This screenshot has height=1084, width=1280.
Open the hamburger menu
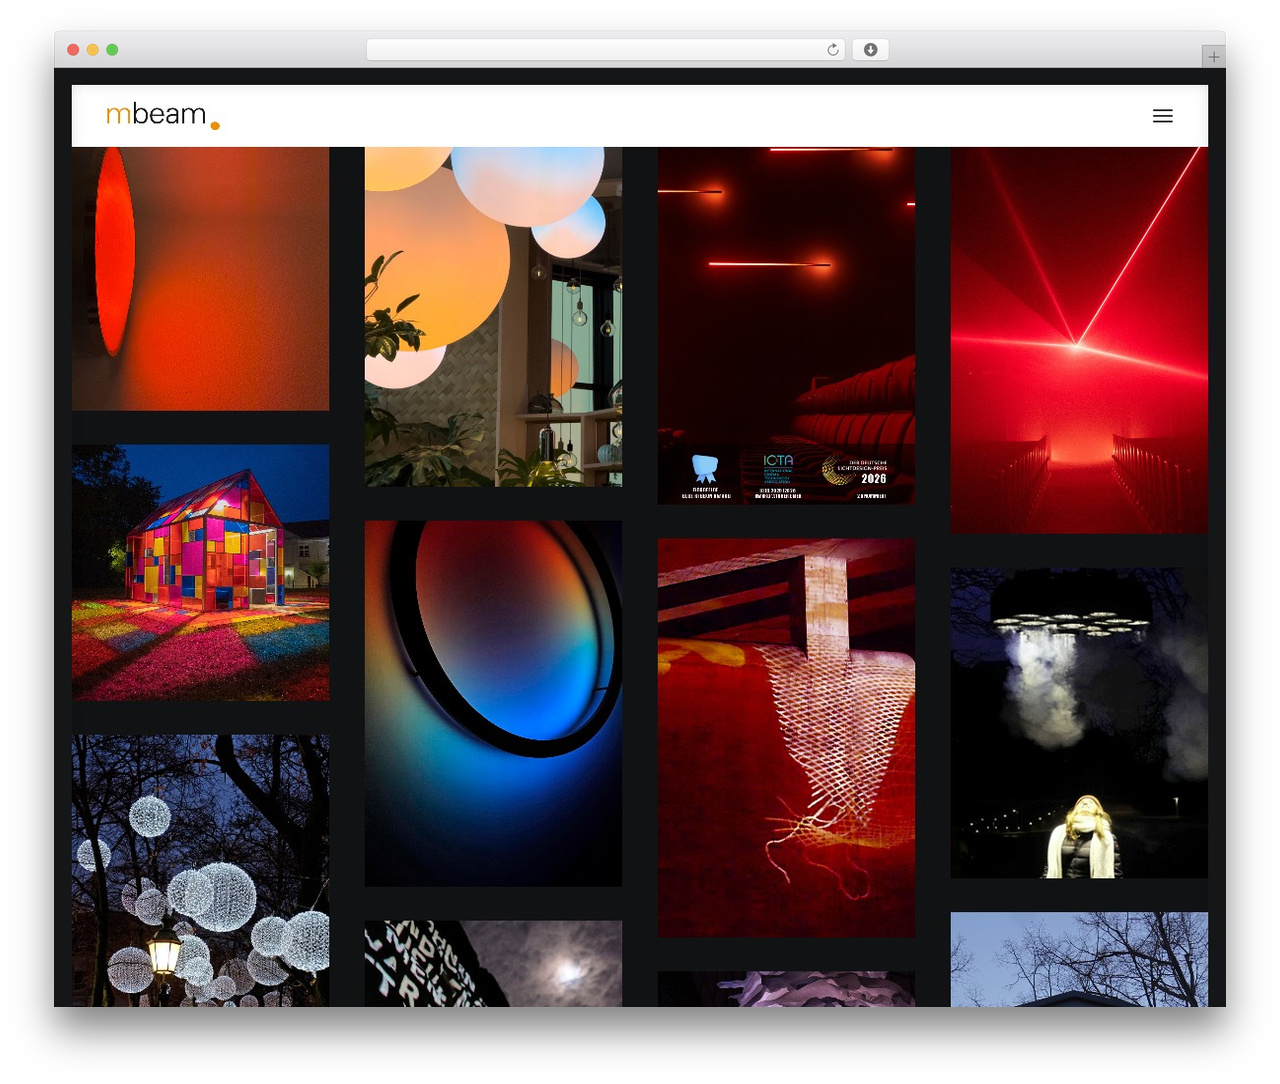1162,116
